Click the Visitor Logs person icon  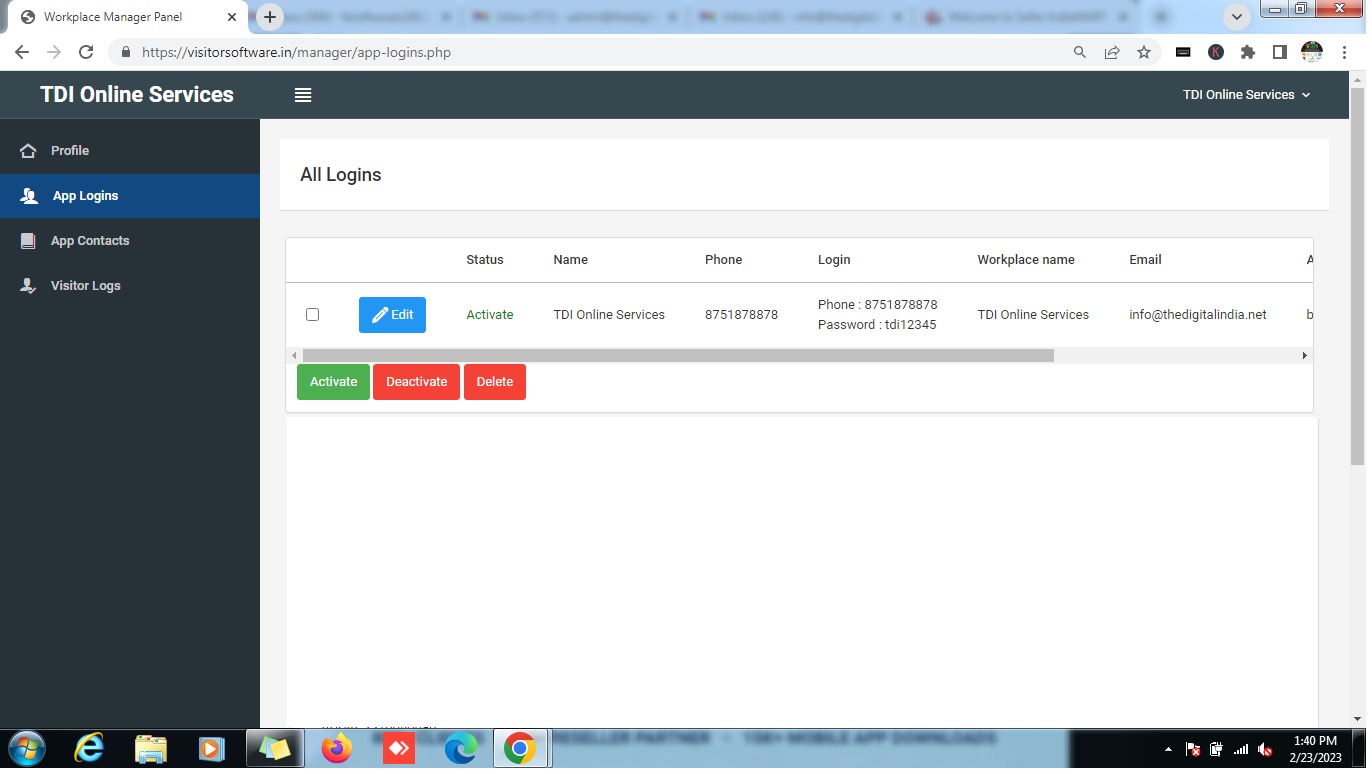29,286
